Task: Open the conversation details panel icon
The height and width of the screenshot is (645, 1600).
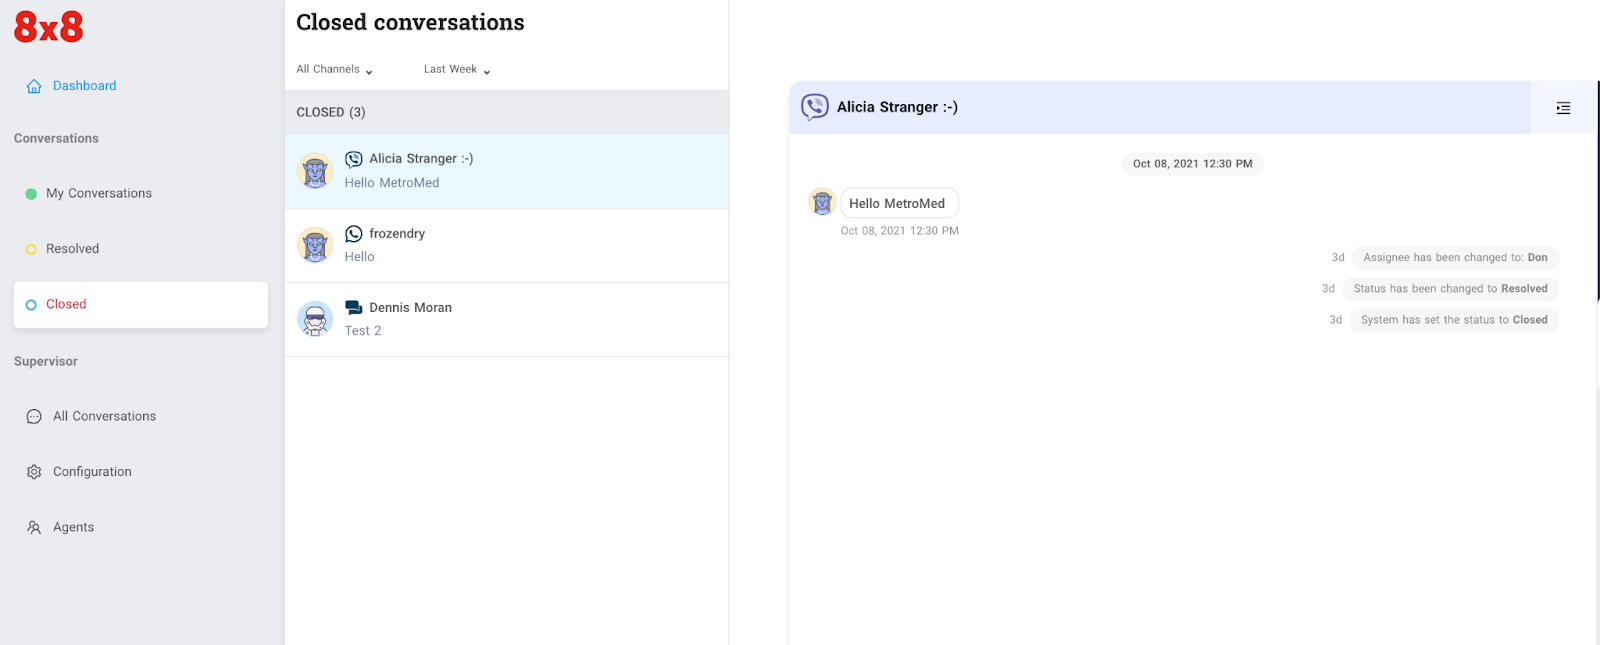Action: click(1563, 108)
